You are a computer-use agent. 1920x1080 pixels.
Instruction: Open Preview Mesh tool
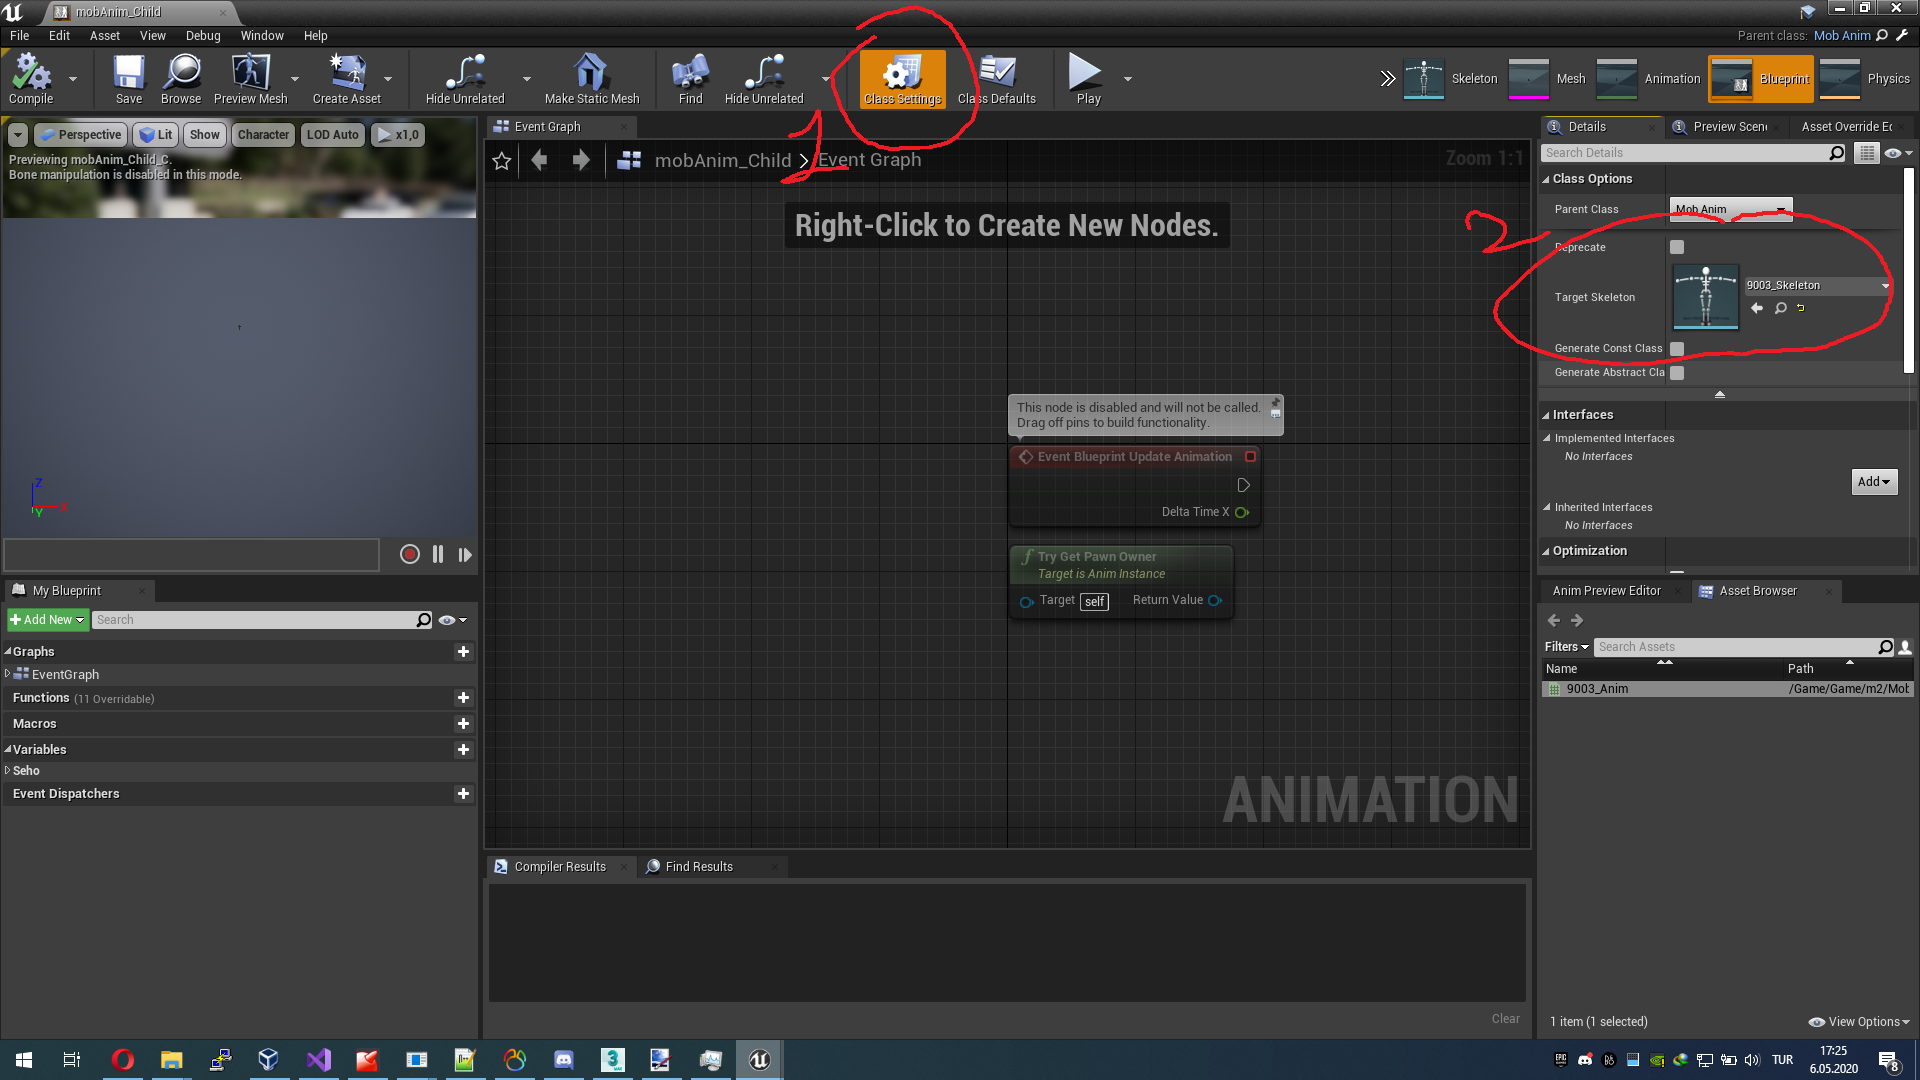point(250,79)
